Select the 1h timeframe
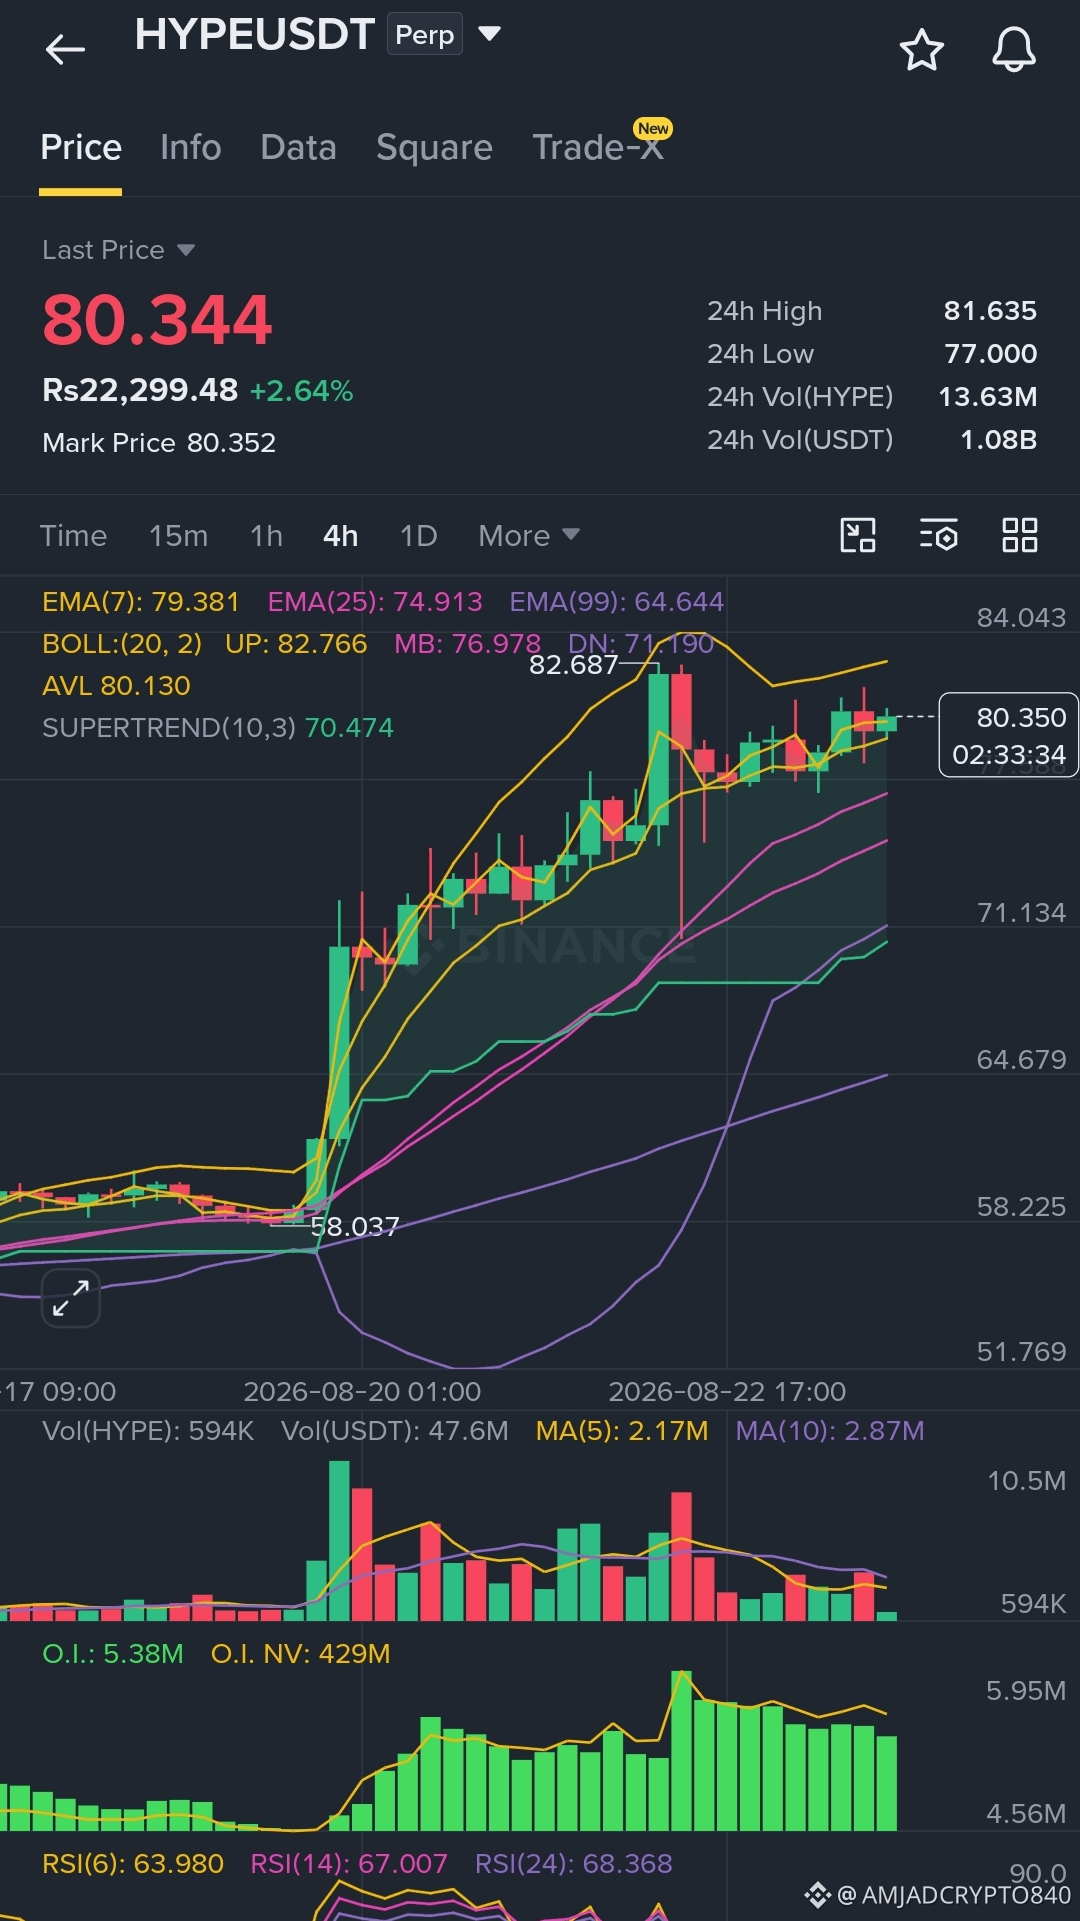This screenshot has width=1080, height=1921. pyautogui.click(x=266, y=536)
